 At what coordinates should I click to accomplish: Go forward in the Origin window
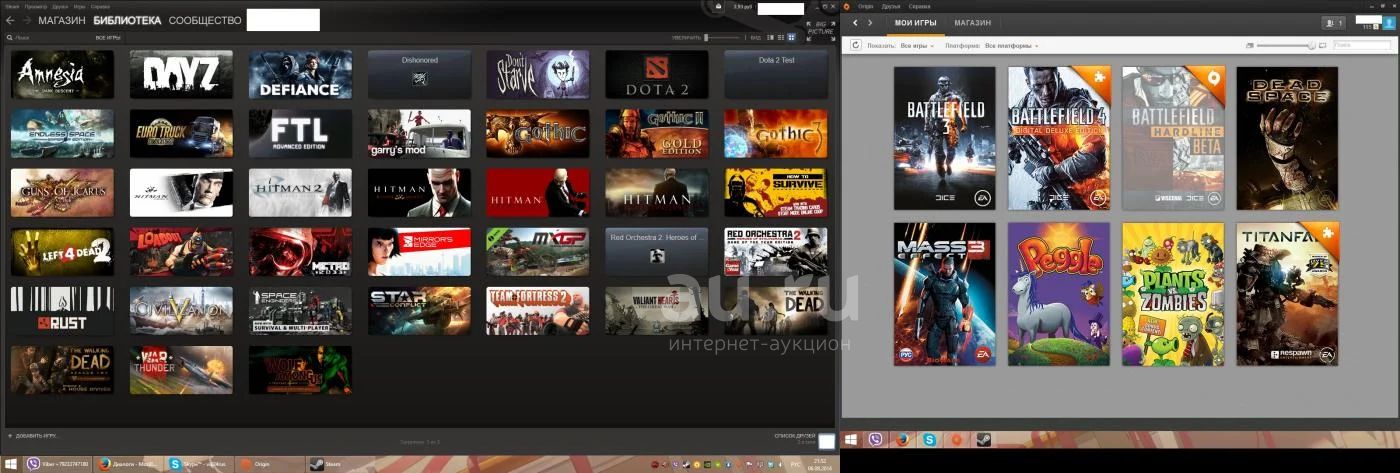coord(871,23)
